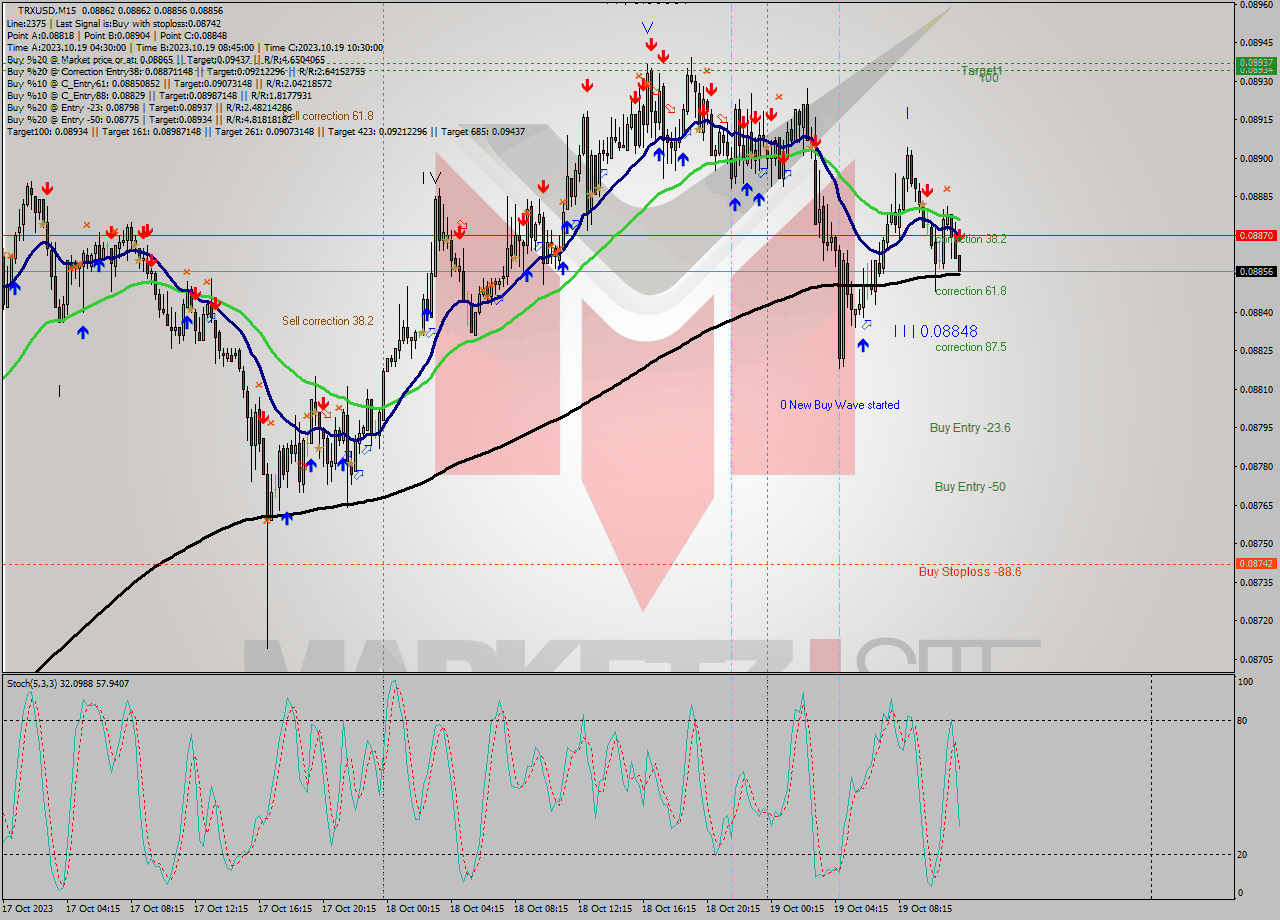
Task: Click the green 'correction 61.8' label
Action: click(970, 291)
